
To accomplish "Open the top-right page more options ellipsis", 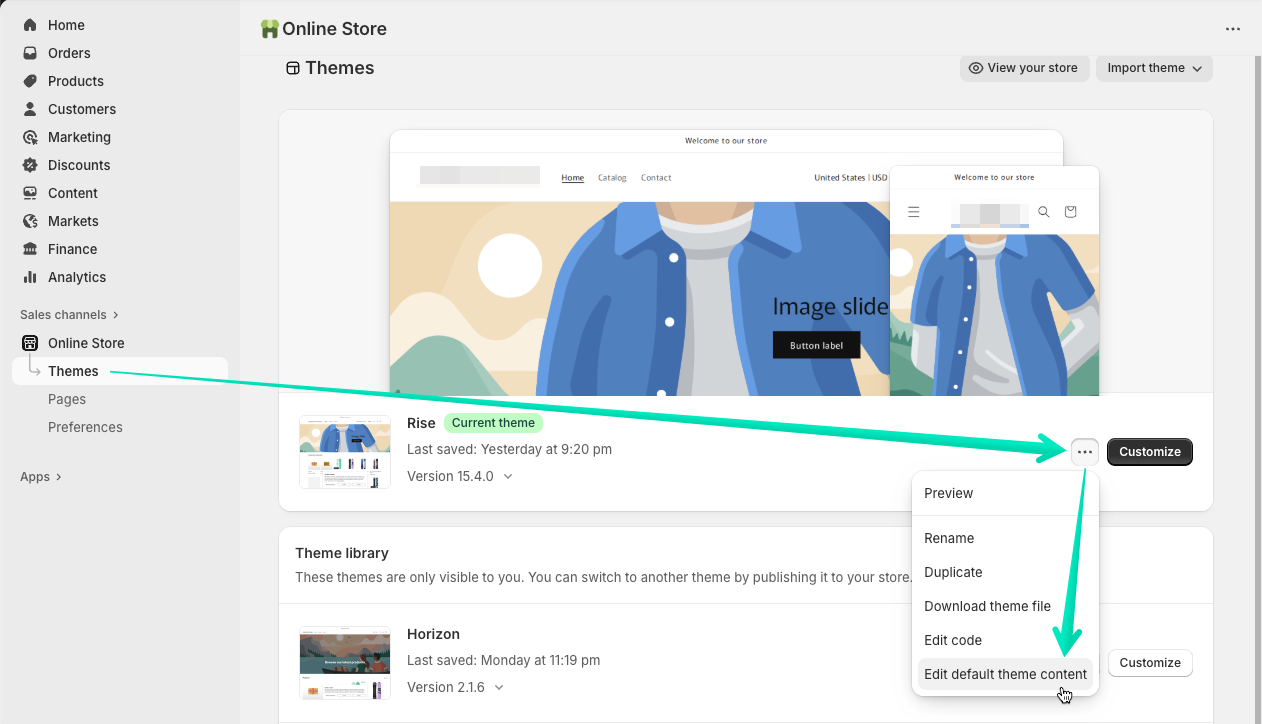I will click(x=1233, y=29).
